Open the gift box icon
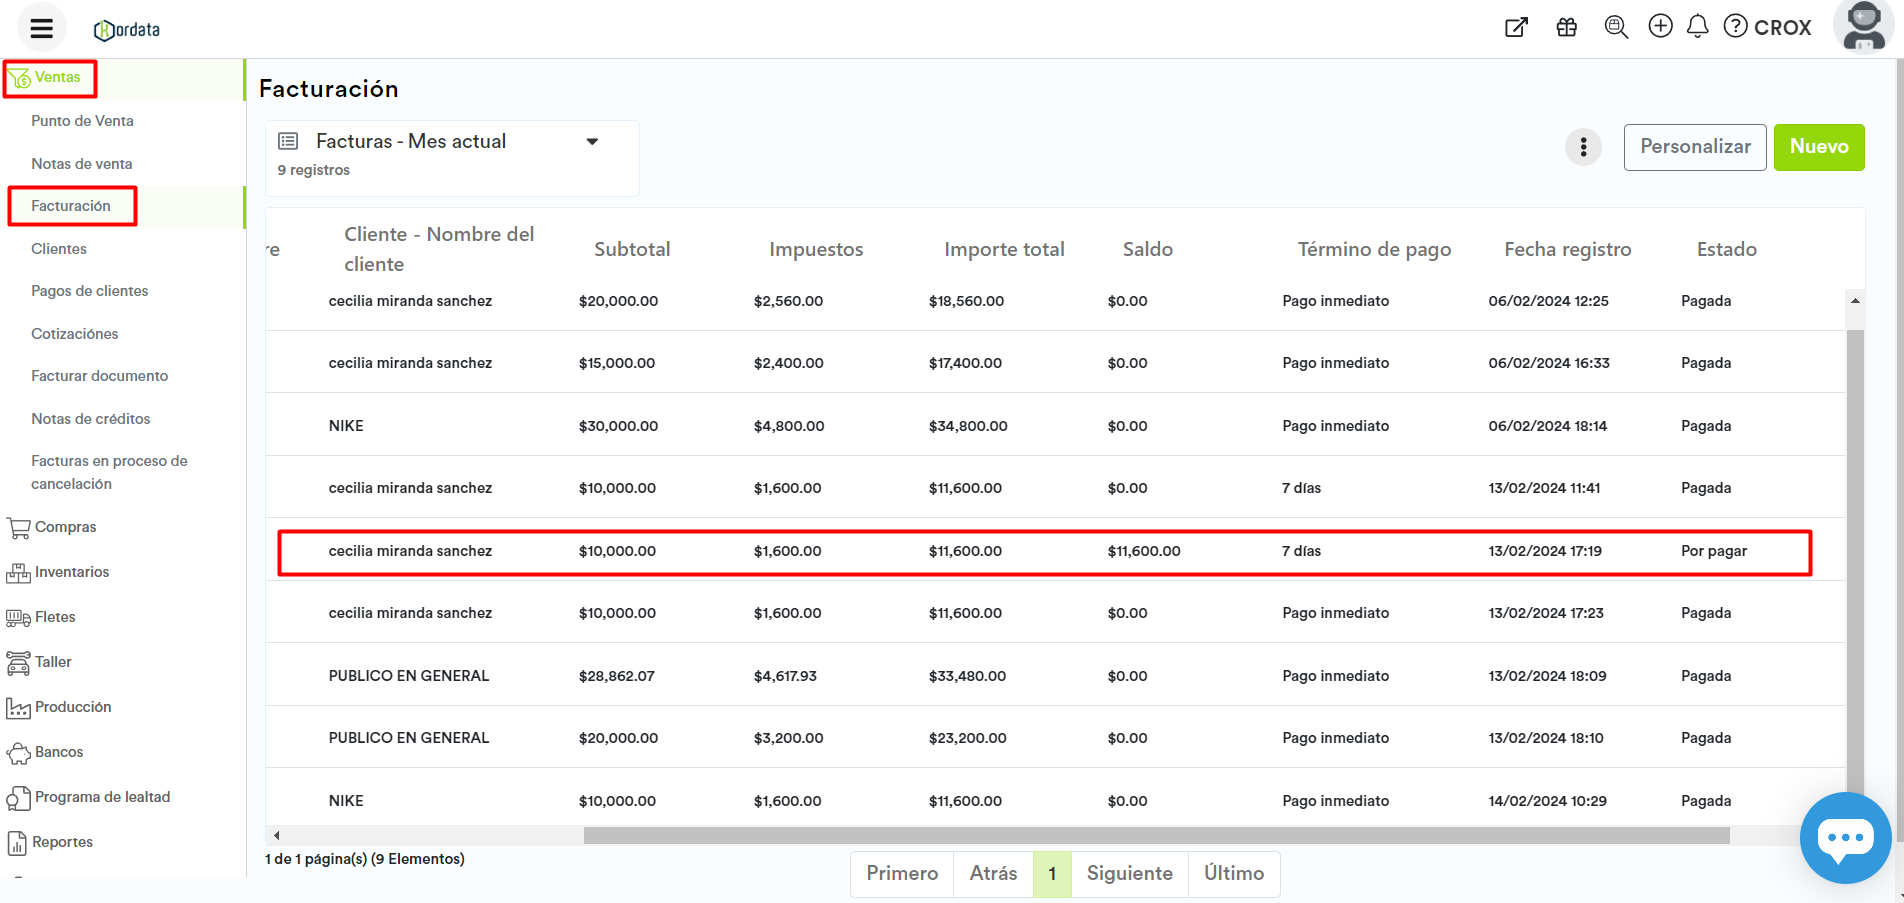Viewport: 1904px width, 903px height. (x=1566, y=27)
